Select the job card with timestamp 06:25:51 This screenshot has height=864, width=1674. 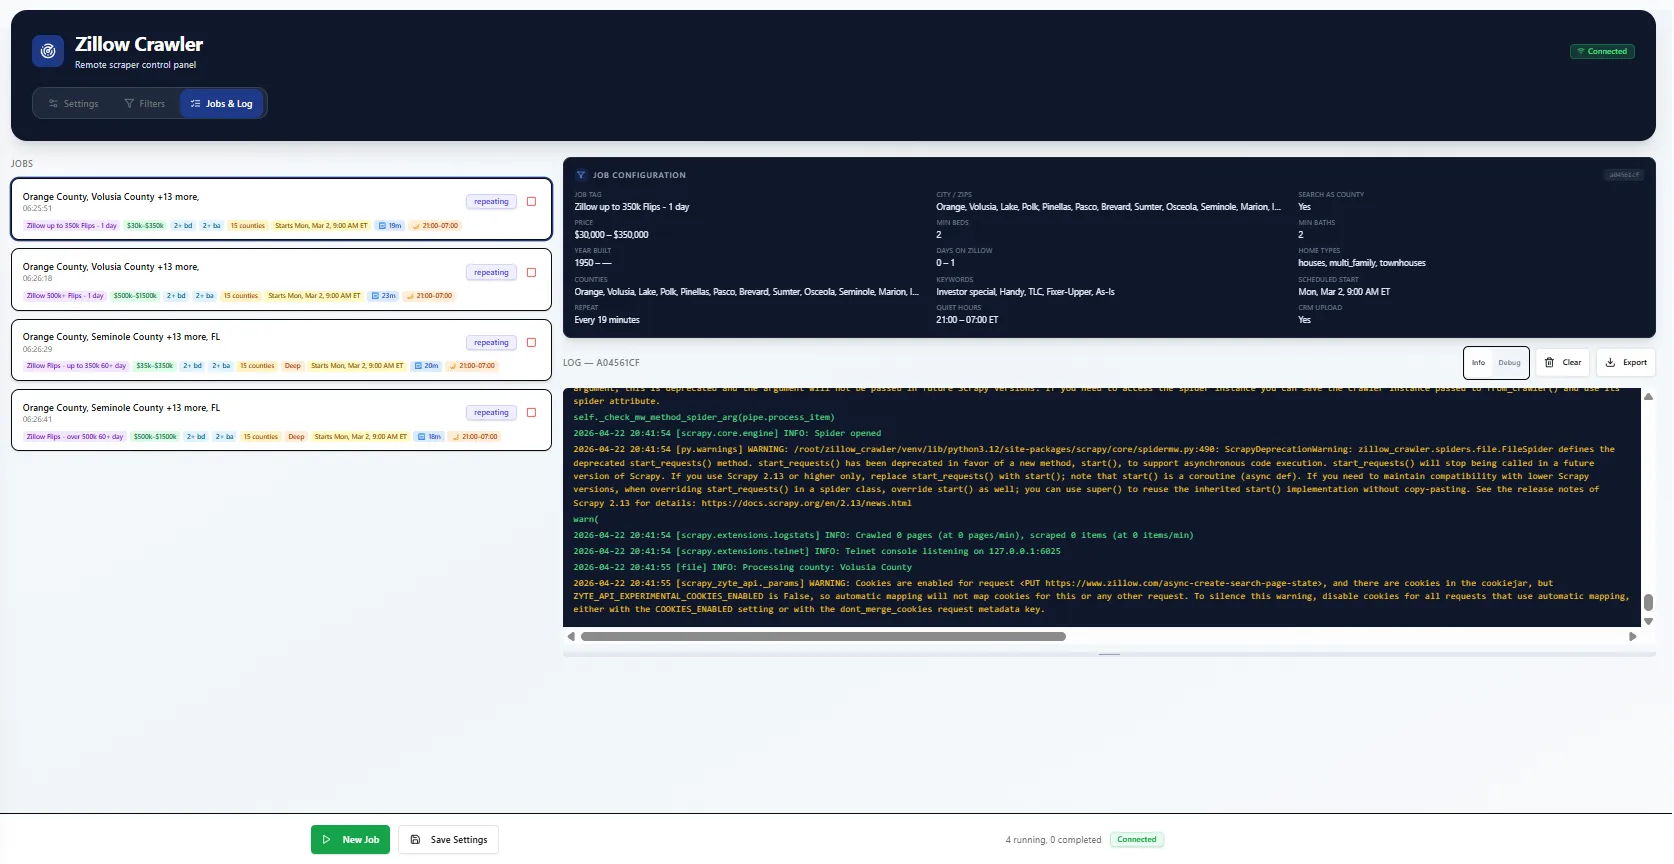pyautogui.click(x=281, y=209)
